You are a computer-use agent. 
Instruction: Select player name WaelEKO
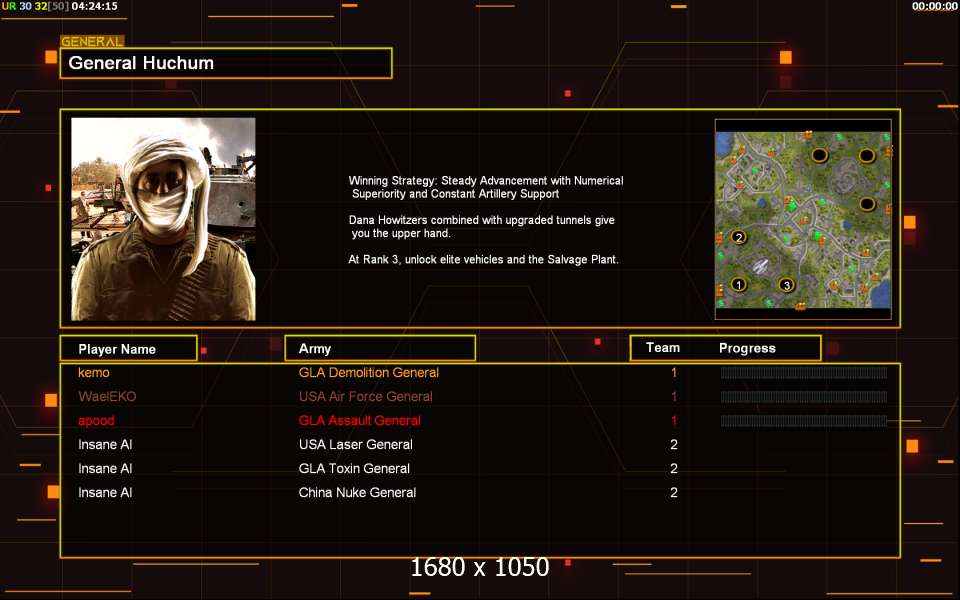(x=107, y=396)
